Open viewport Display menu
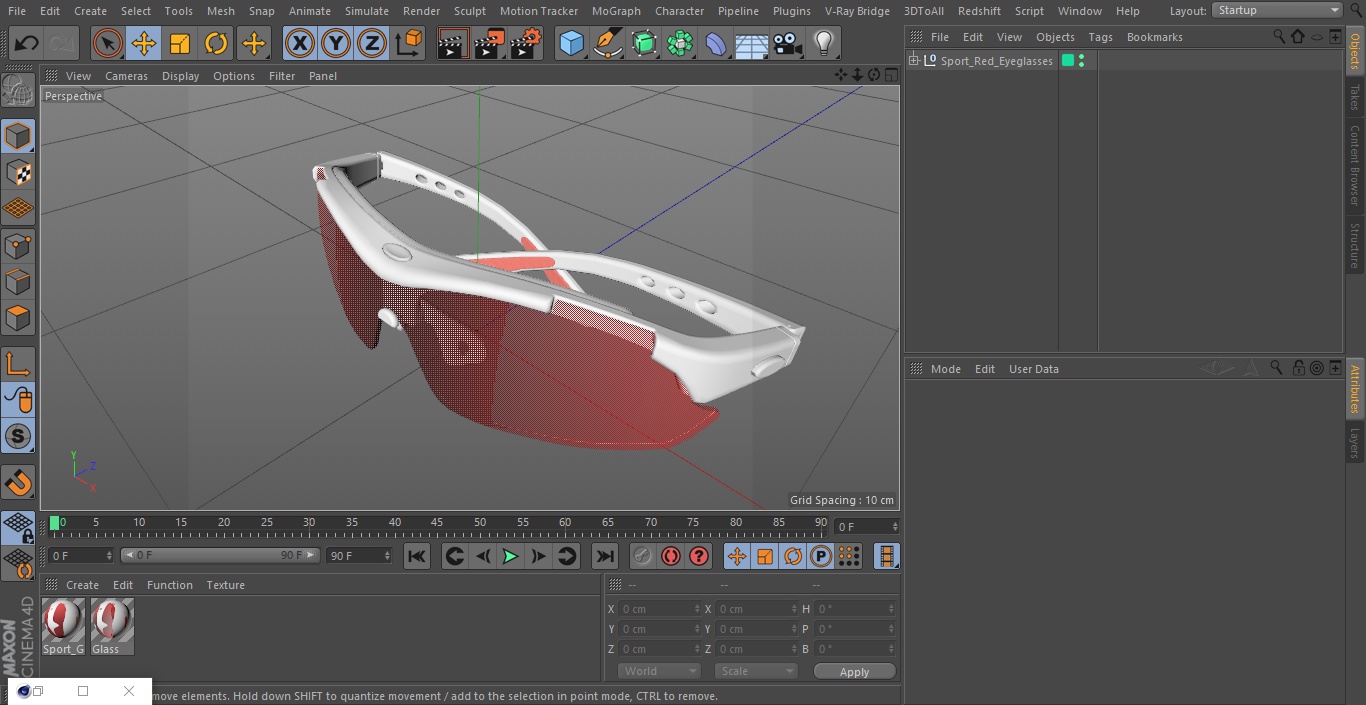 (180, 76)
